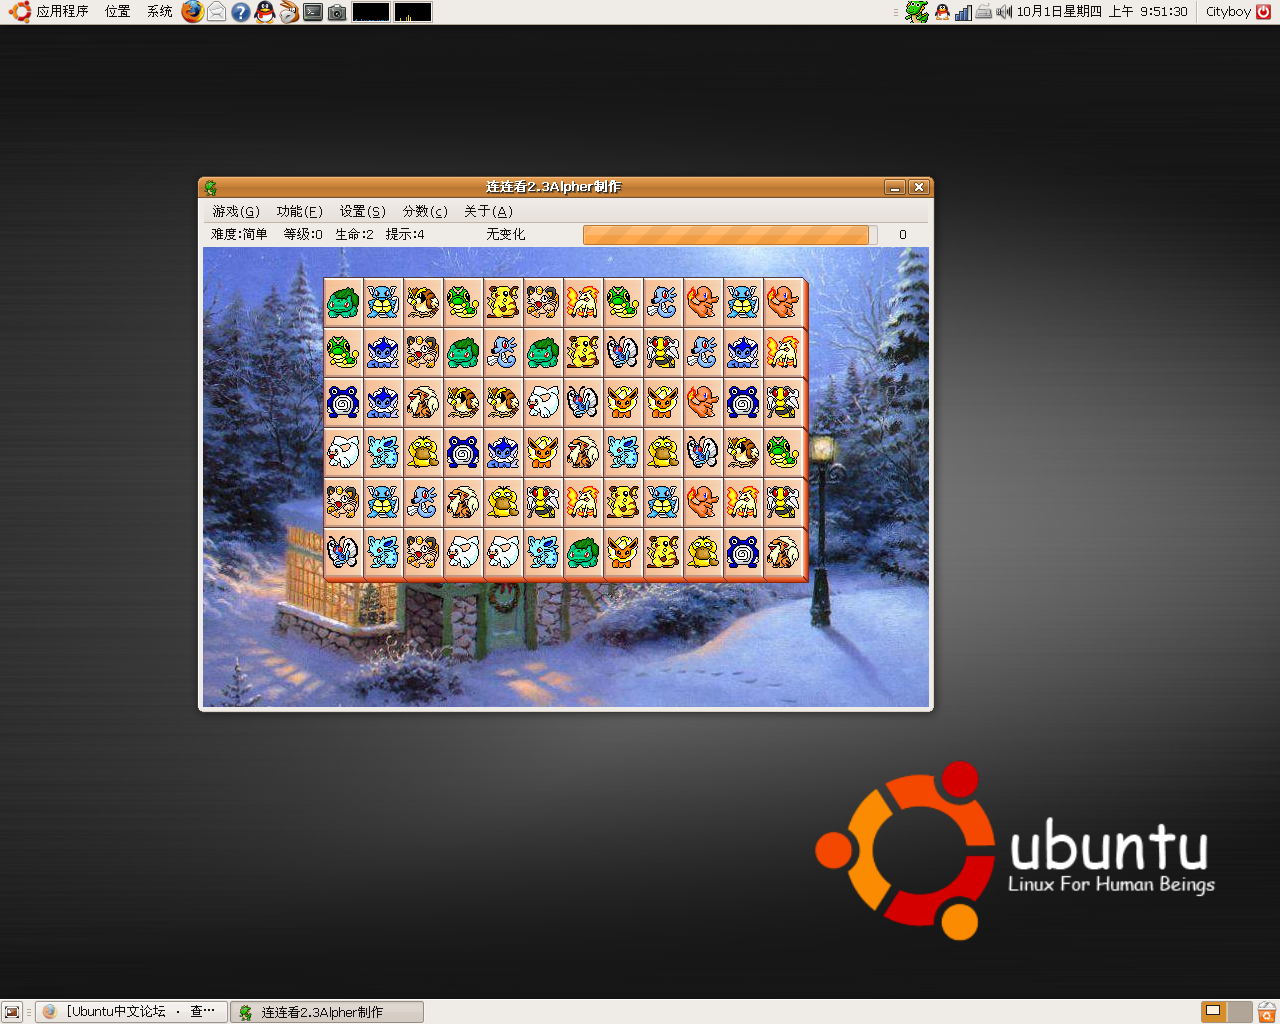Screen dimensions: 1280x1024
Task: Click the clock showing 9:51:30
Action: coord(1102,12)
